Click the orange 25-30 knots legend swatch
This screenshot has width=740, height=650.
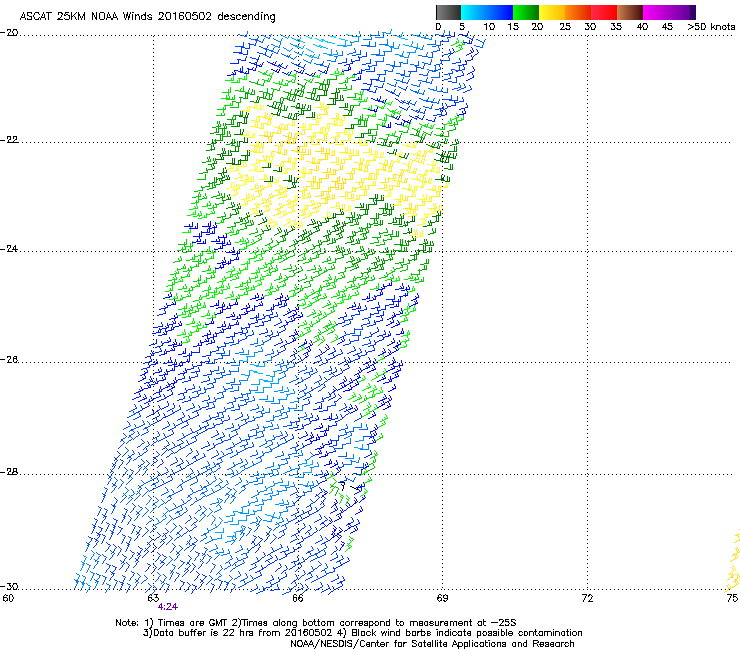coord(578,12)
